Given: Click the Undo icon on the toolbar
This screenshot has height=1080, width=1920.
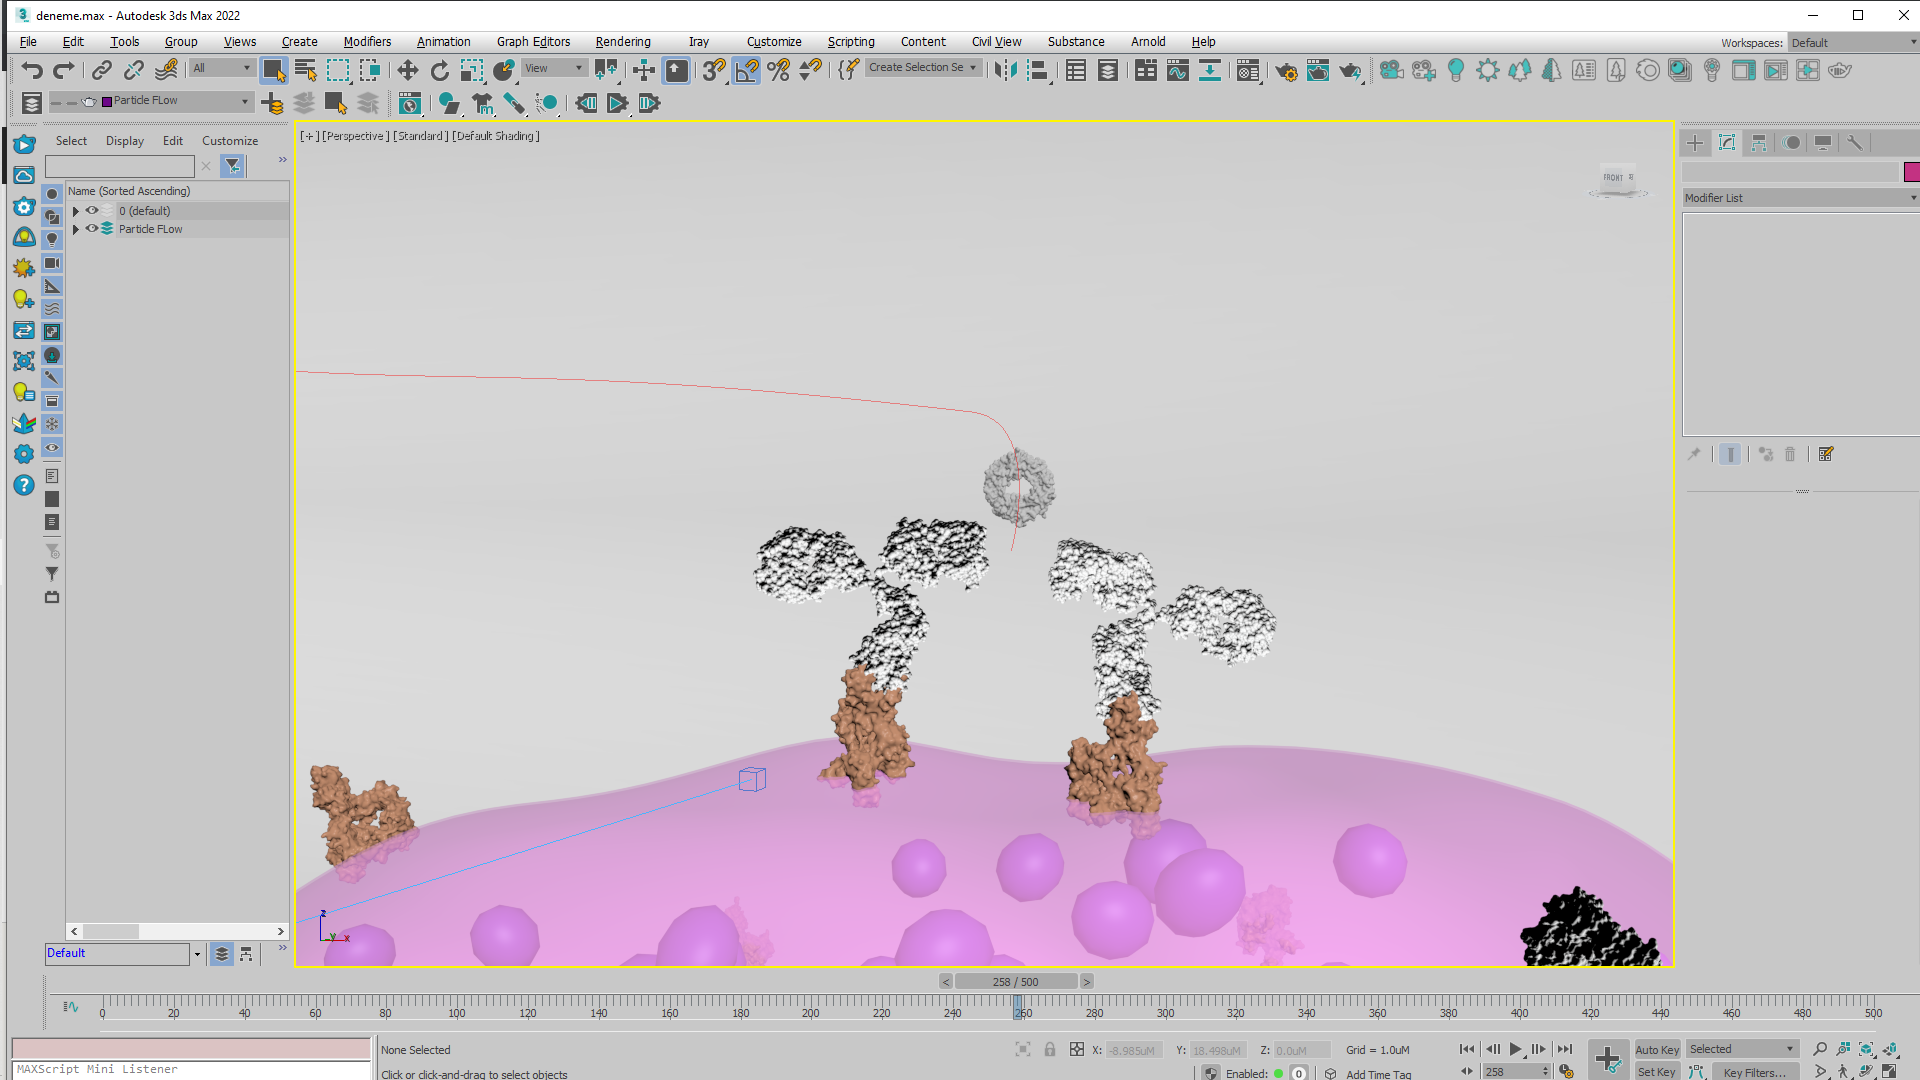Looking at the screenshot, I should (x=30, y=70).
